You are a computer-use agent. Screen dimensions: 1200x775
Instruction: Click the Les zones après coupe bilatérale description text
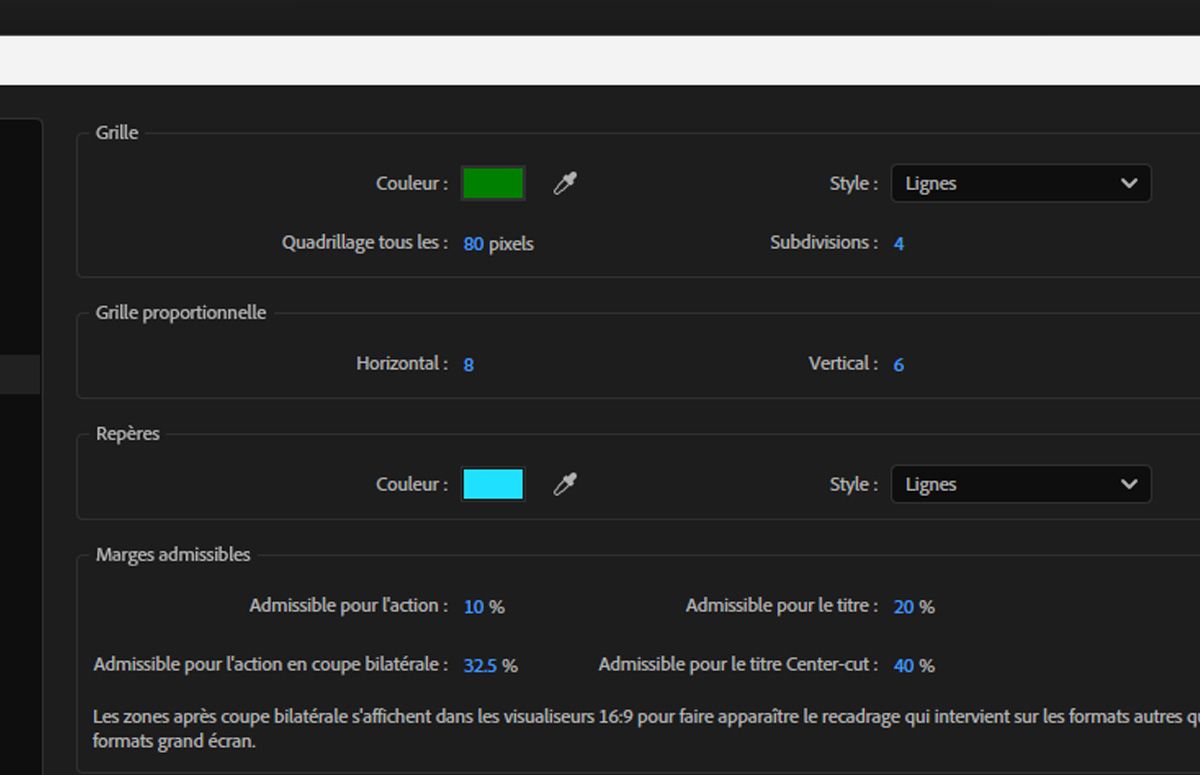[x=646, y=730]
